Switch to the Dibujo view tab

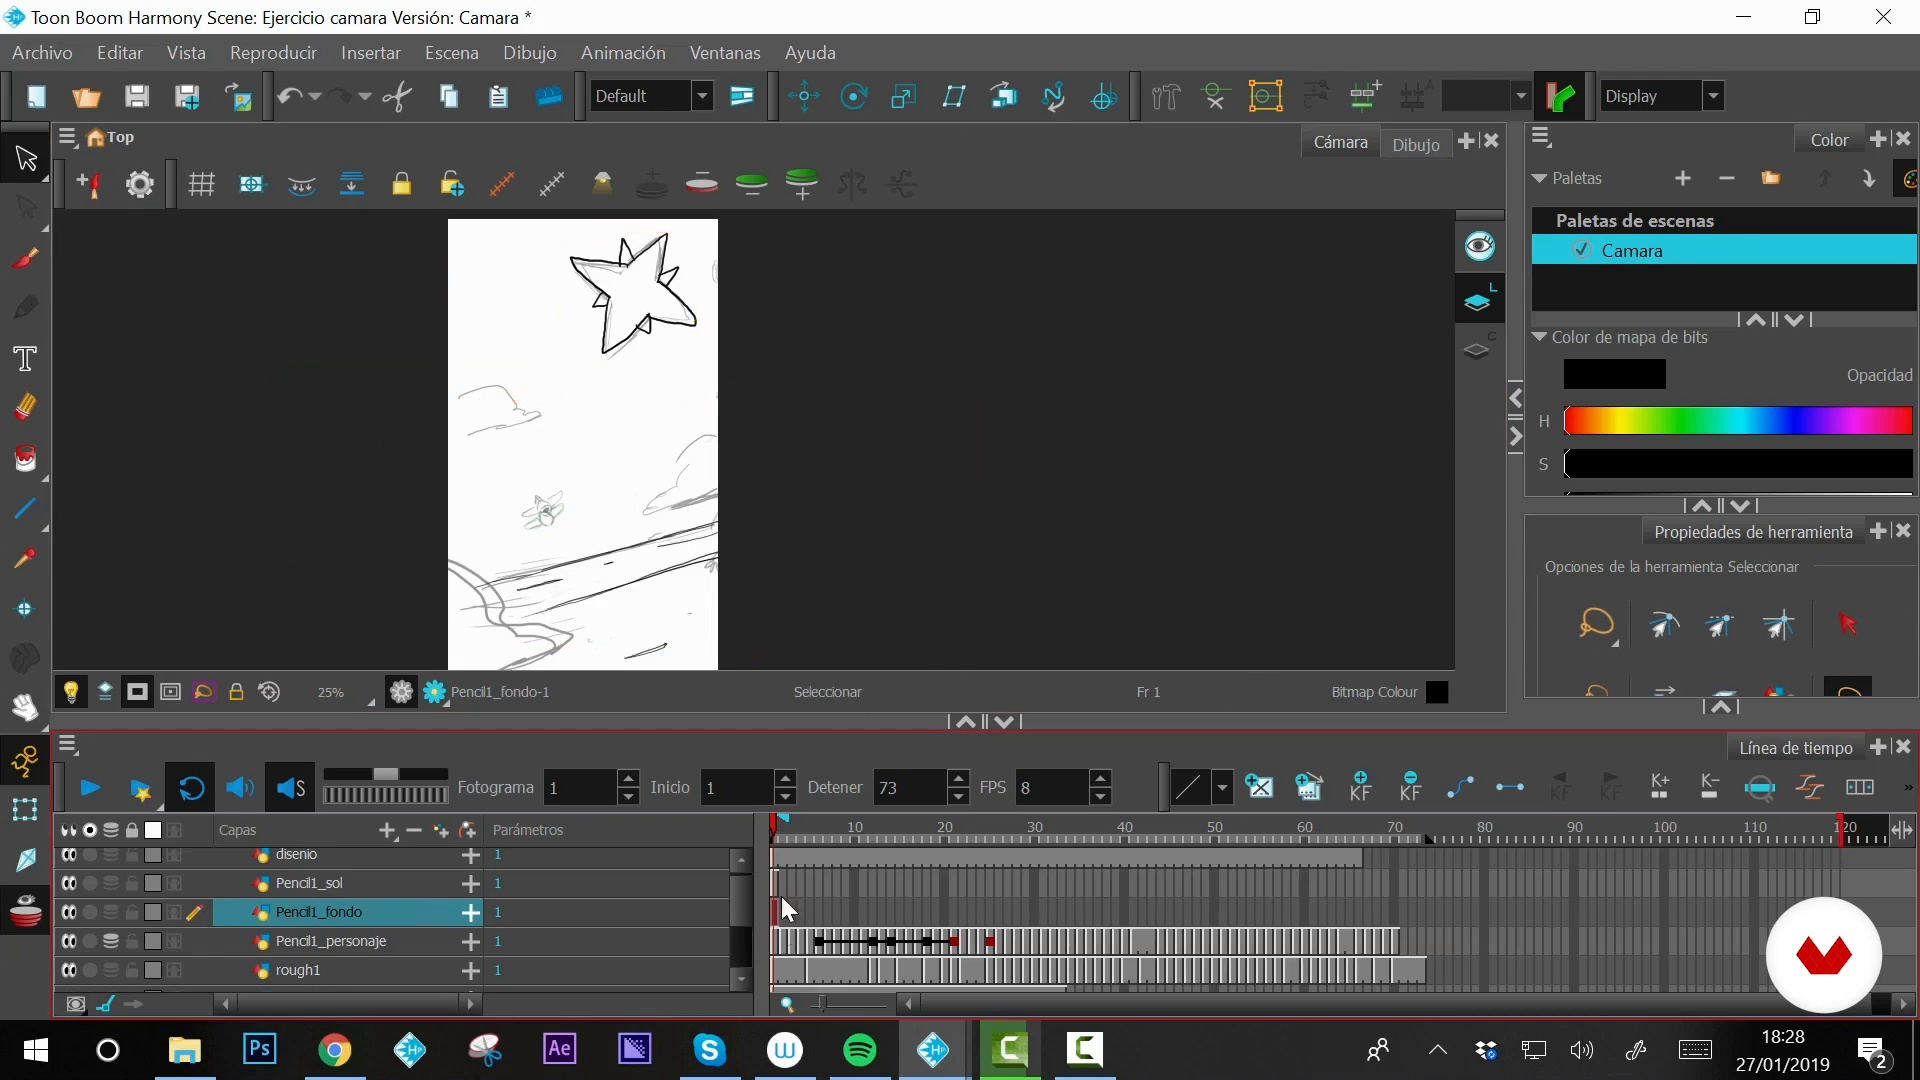point(1416,144)
